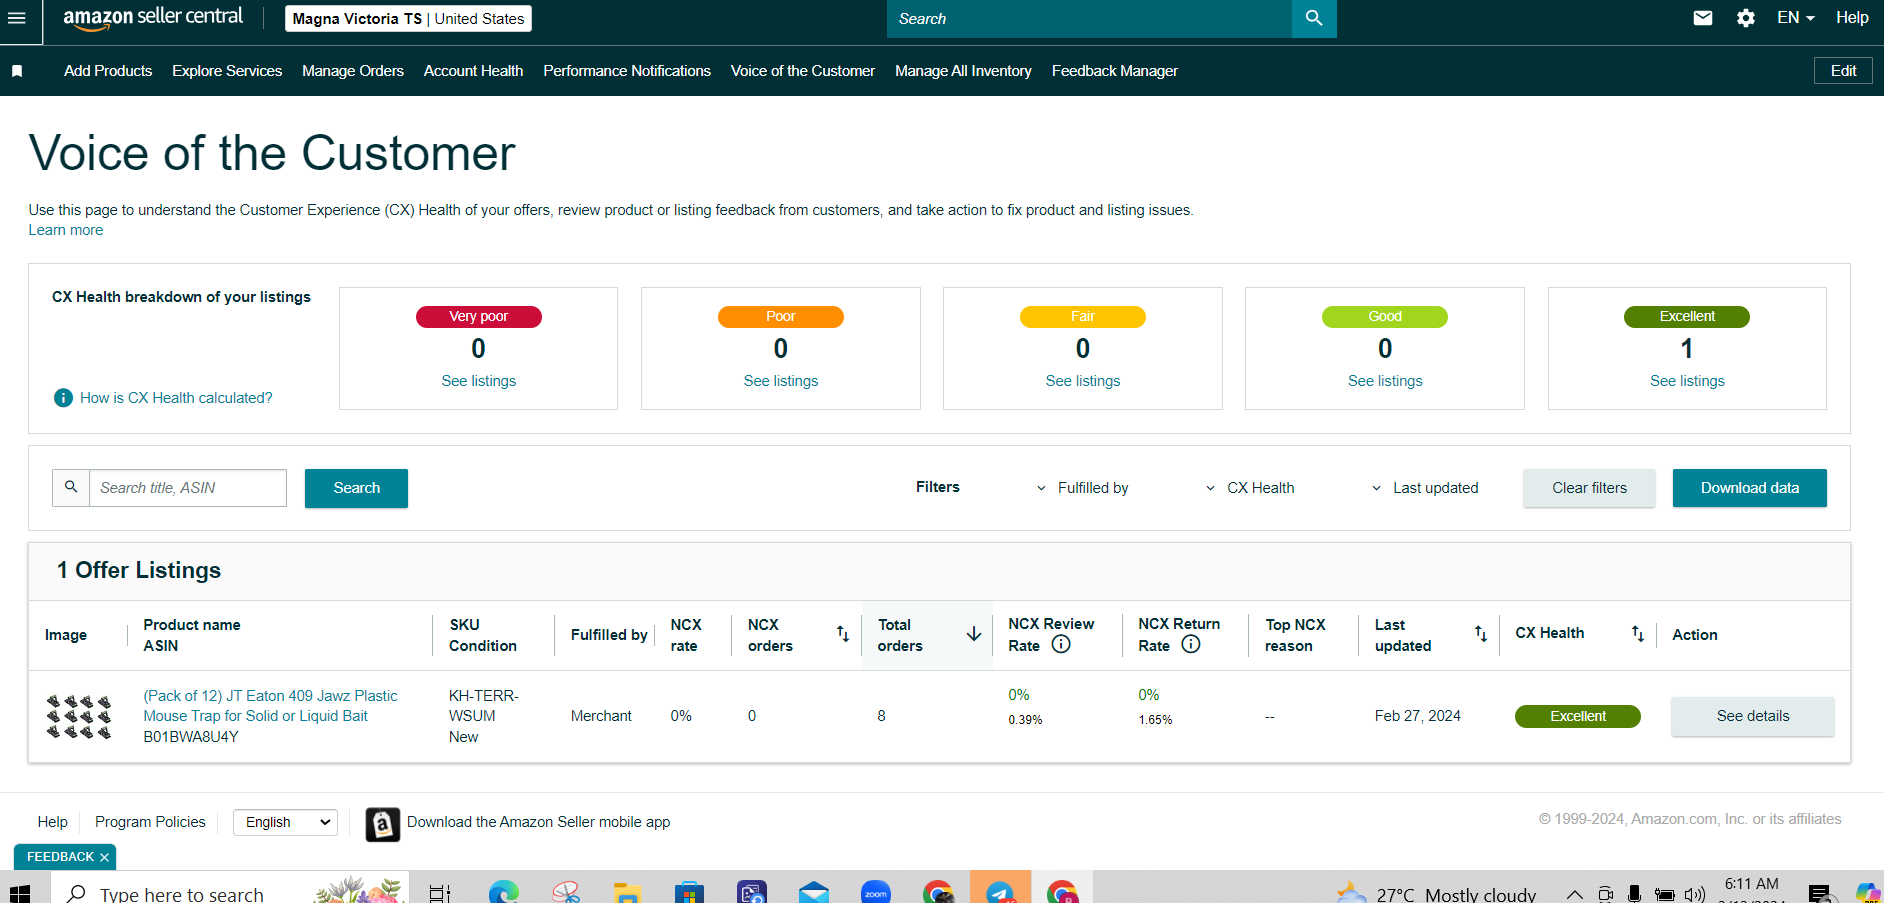Click Download data button
The width and height of the screenshot is (1884, 903).
tap(1749, 488)
